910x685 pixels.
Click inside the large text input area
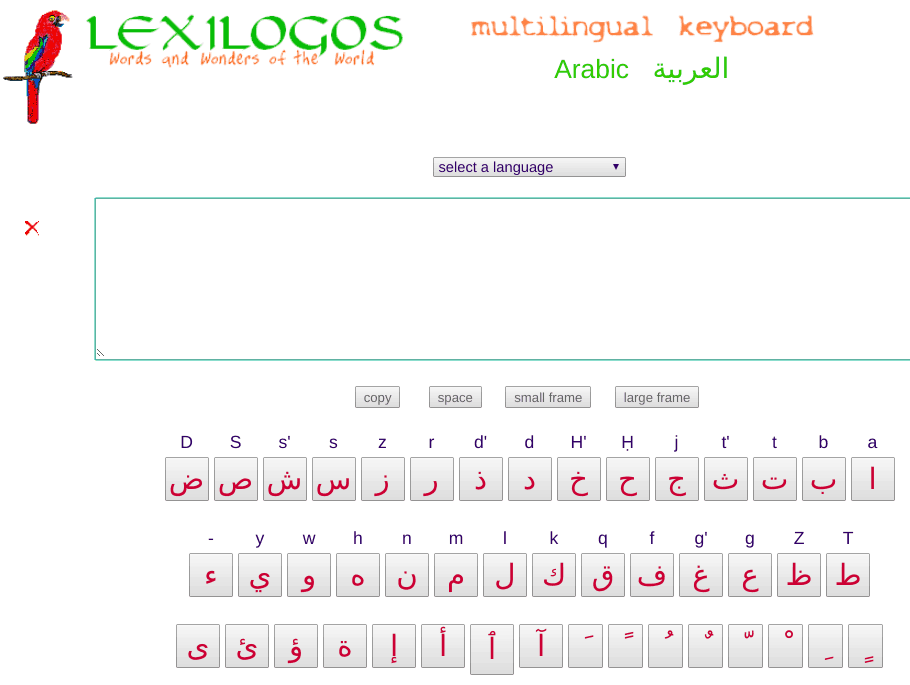click(503, 279)
